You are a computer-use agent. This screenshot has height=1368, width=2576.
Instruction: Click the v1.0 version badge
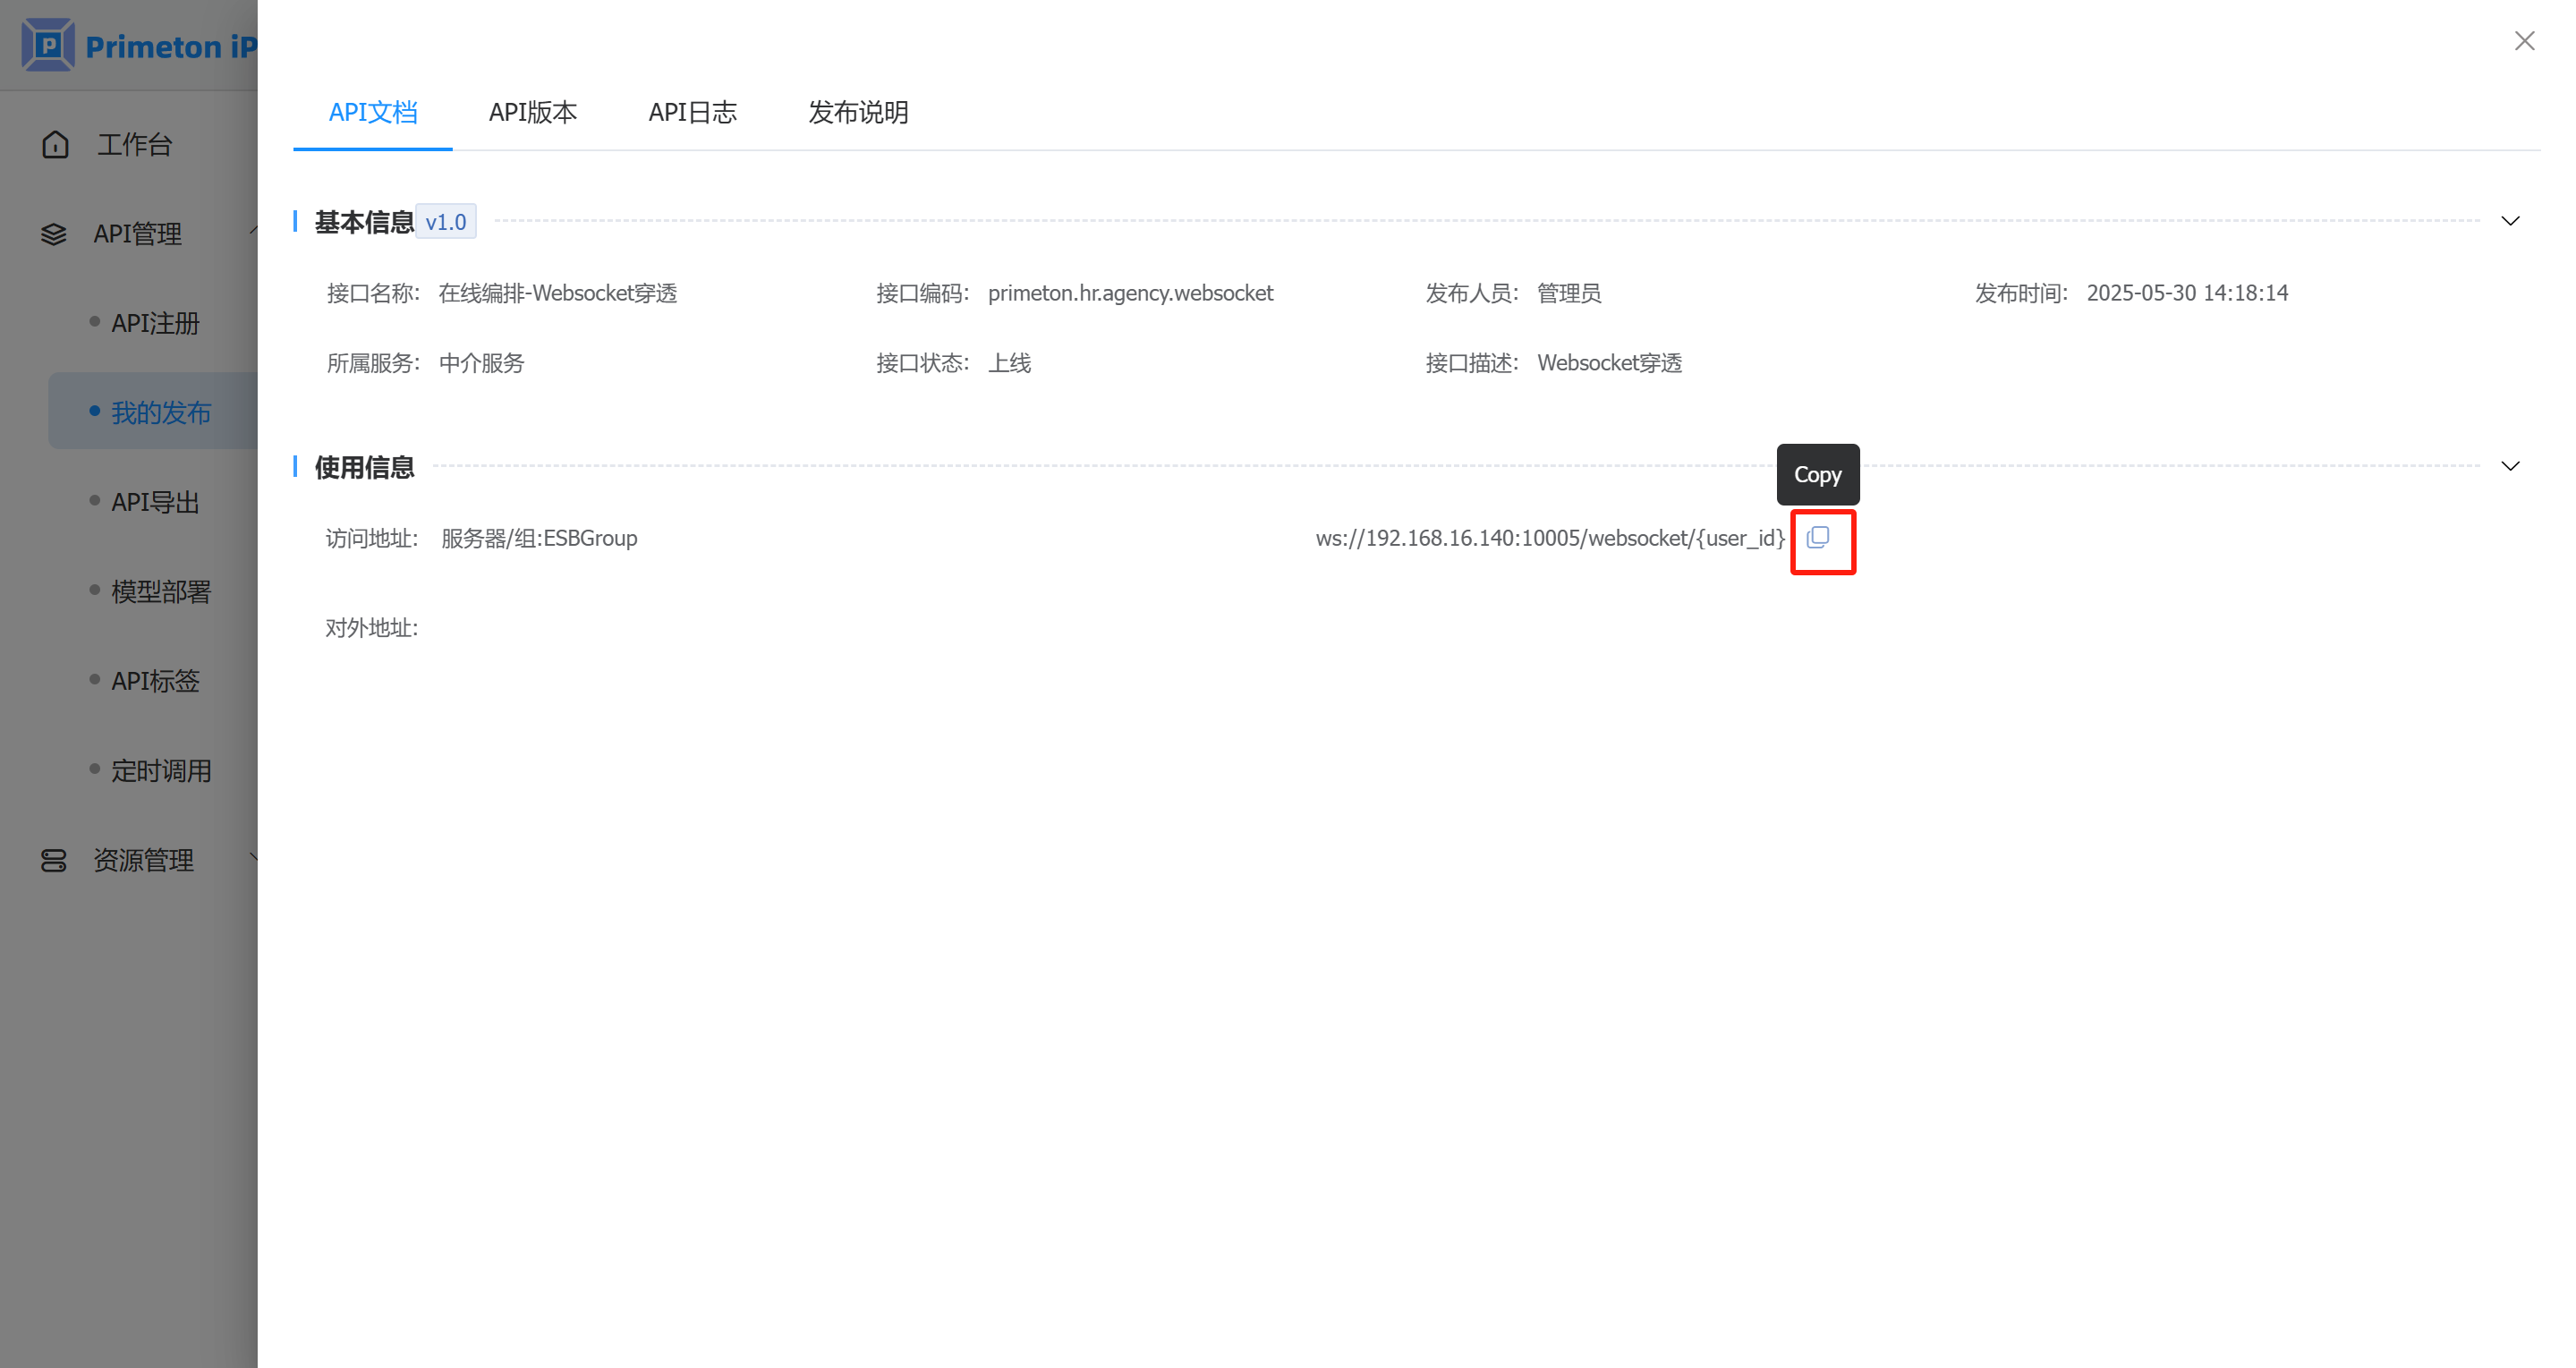(x=445, y=222)
